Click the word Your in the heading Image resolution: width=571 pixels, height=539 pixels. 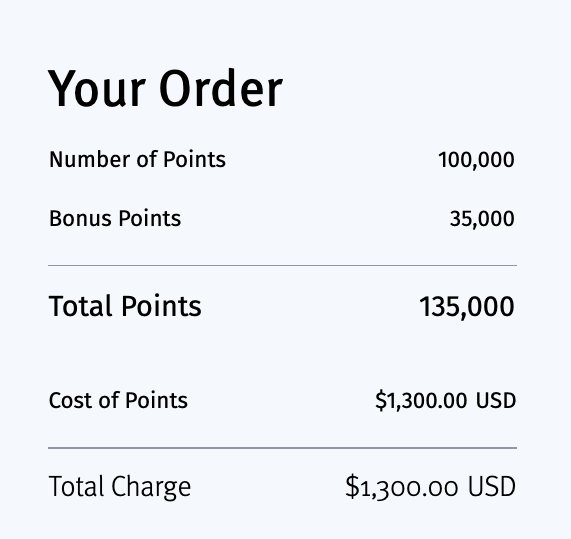pos(97,89)
